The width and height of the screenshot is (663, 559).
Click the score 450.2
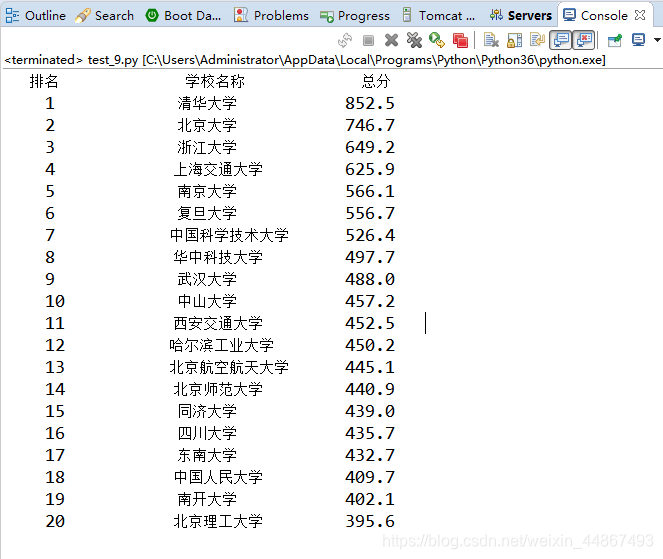[x=370, y=345]
